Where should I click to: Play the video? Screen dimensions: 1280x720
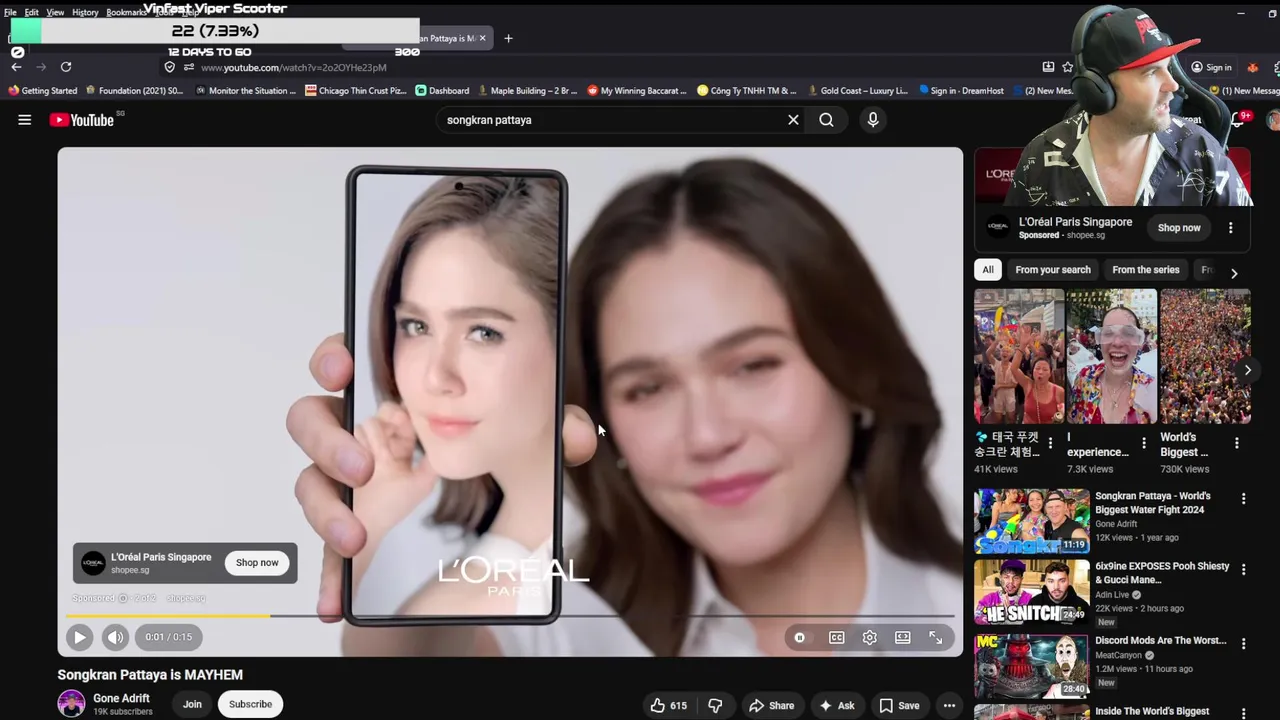pos(79,637)
